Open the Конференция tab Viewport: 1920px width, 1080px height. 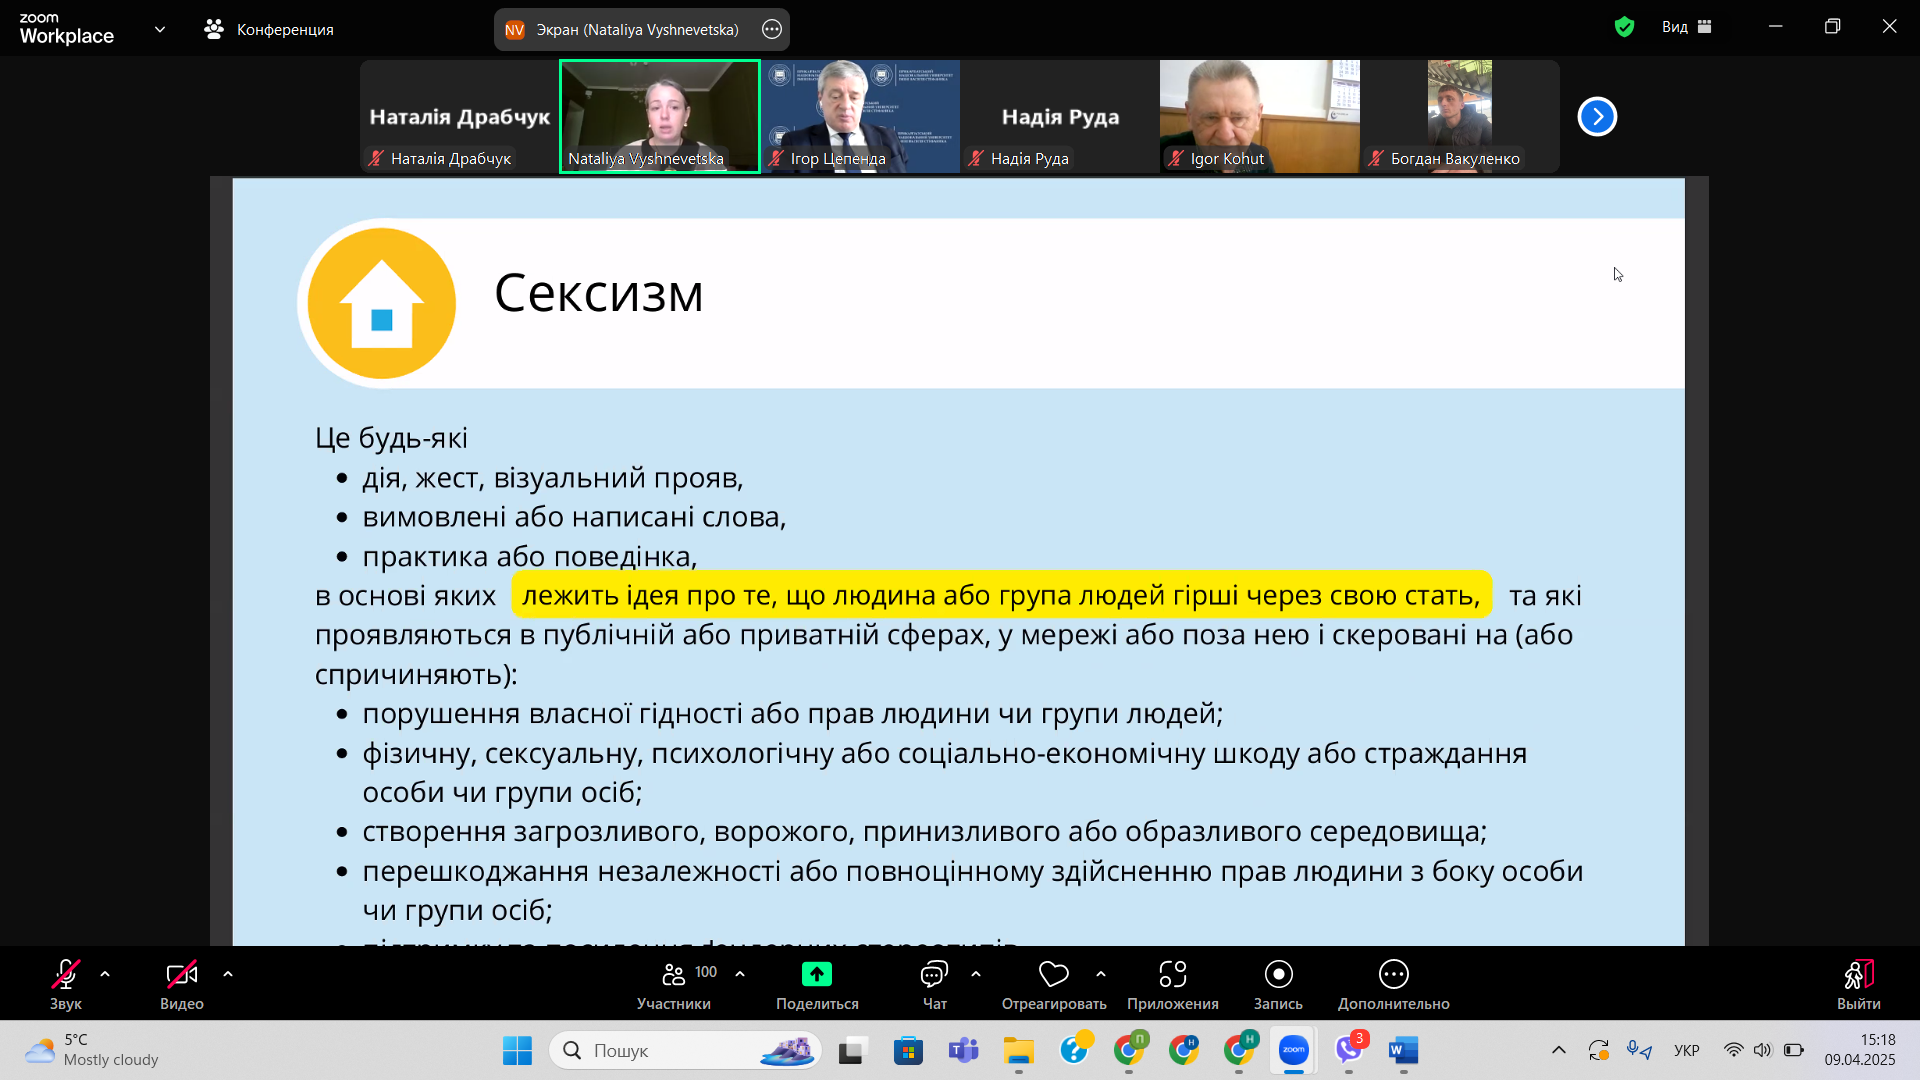tap(269, 29)
